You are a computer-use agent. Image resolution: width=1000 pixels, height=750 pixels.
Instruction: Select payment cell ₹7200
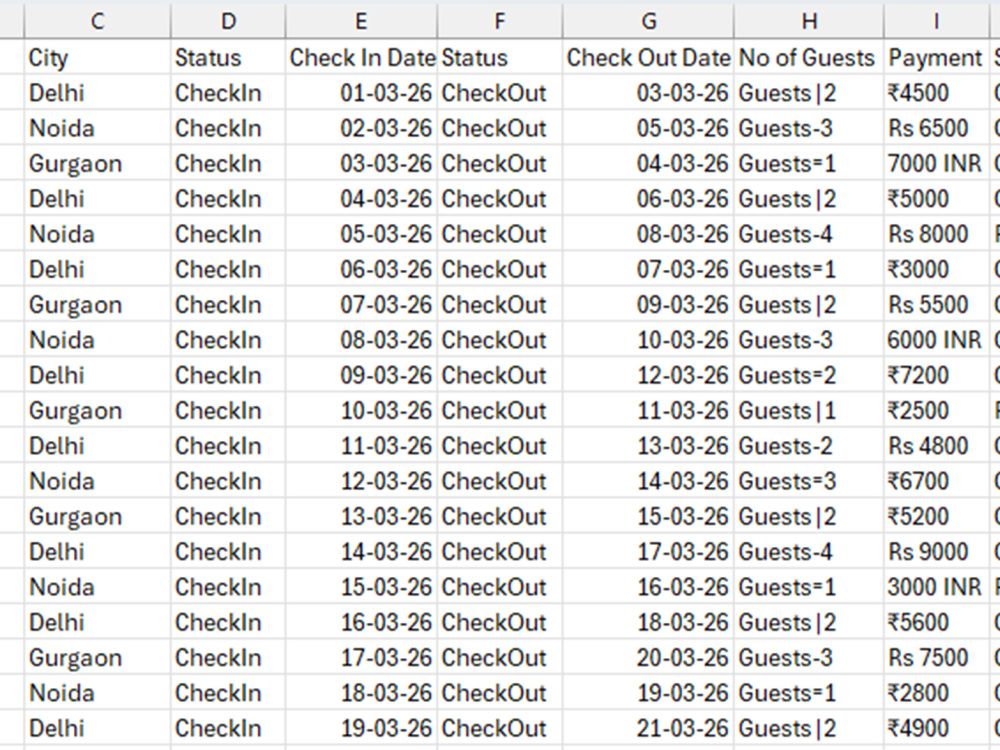(x=936, y=376)
